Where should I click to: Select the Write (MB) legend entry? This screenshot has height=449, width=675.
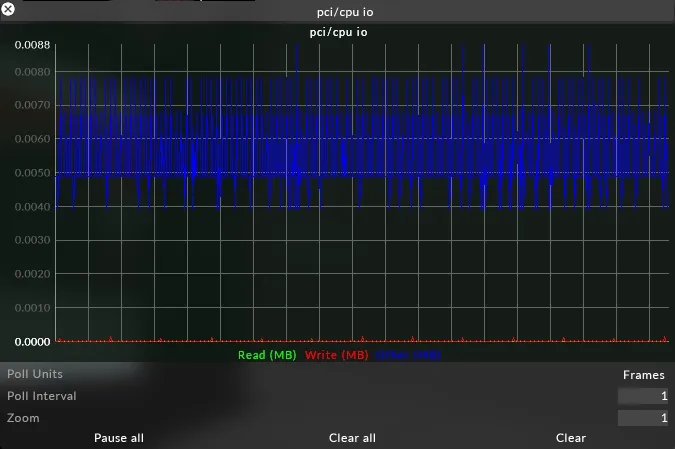[336, 355]
